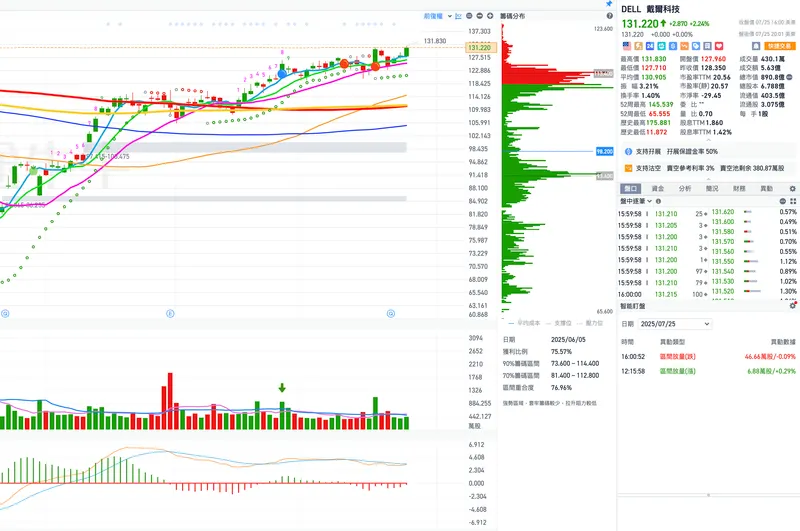Click the grid layout icon above the order book
The height and width of the screenshot is (531, 800).
tap(793, 201)
